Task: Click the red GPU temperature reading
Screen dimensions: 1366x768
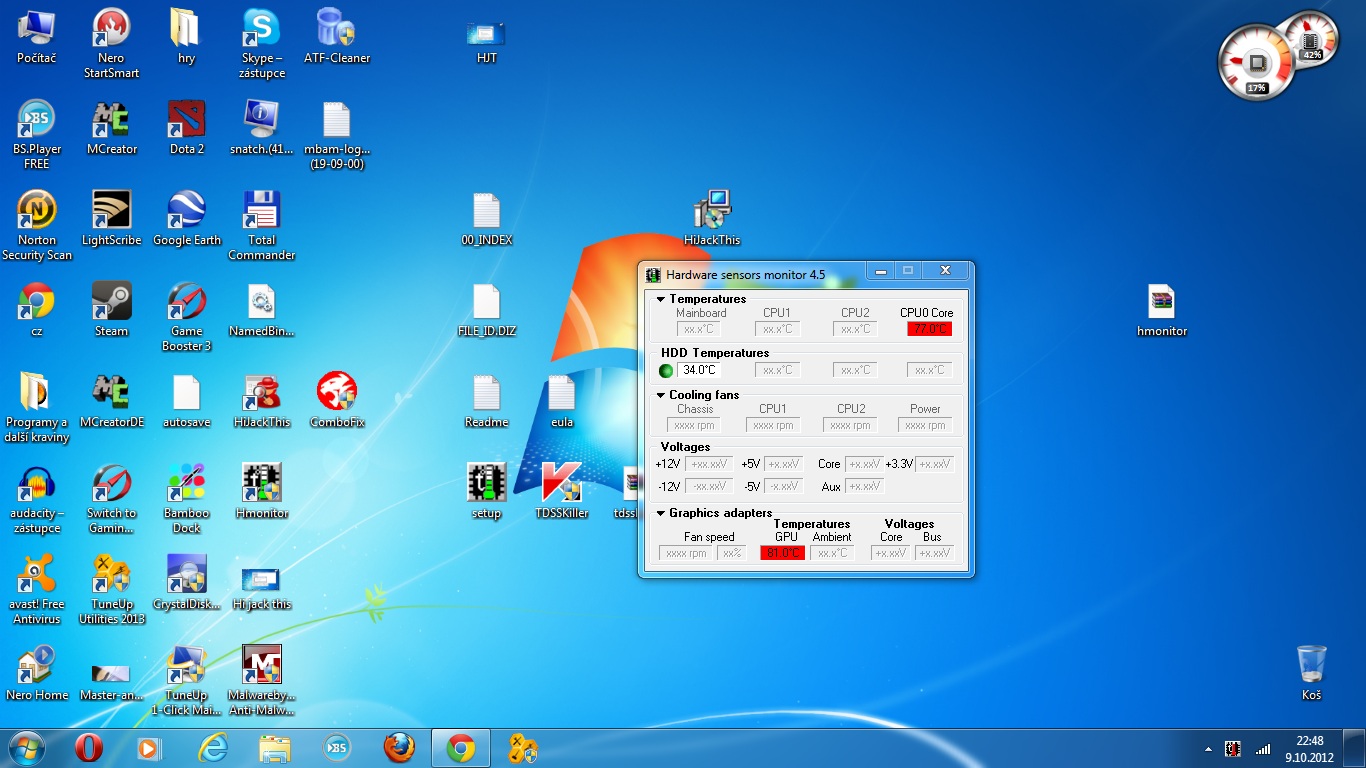Action: pyautogui.click(x=782, y=553)
